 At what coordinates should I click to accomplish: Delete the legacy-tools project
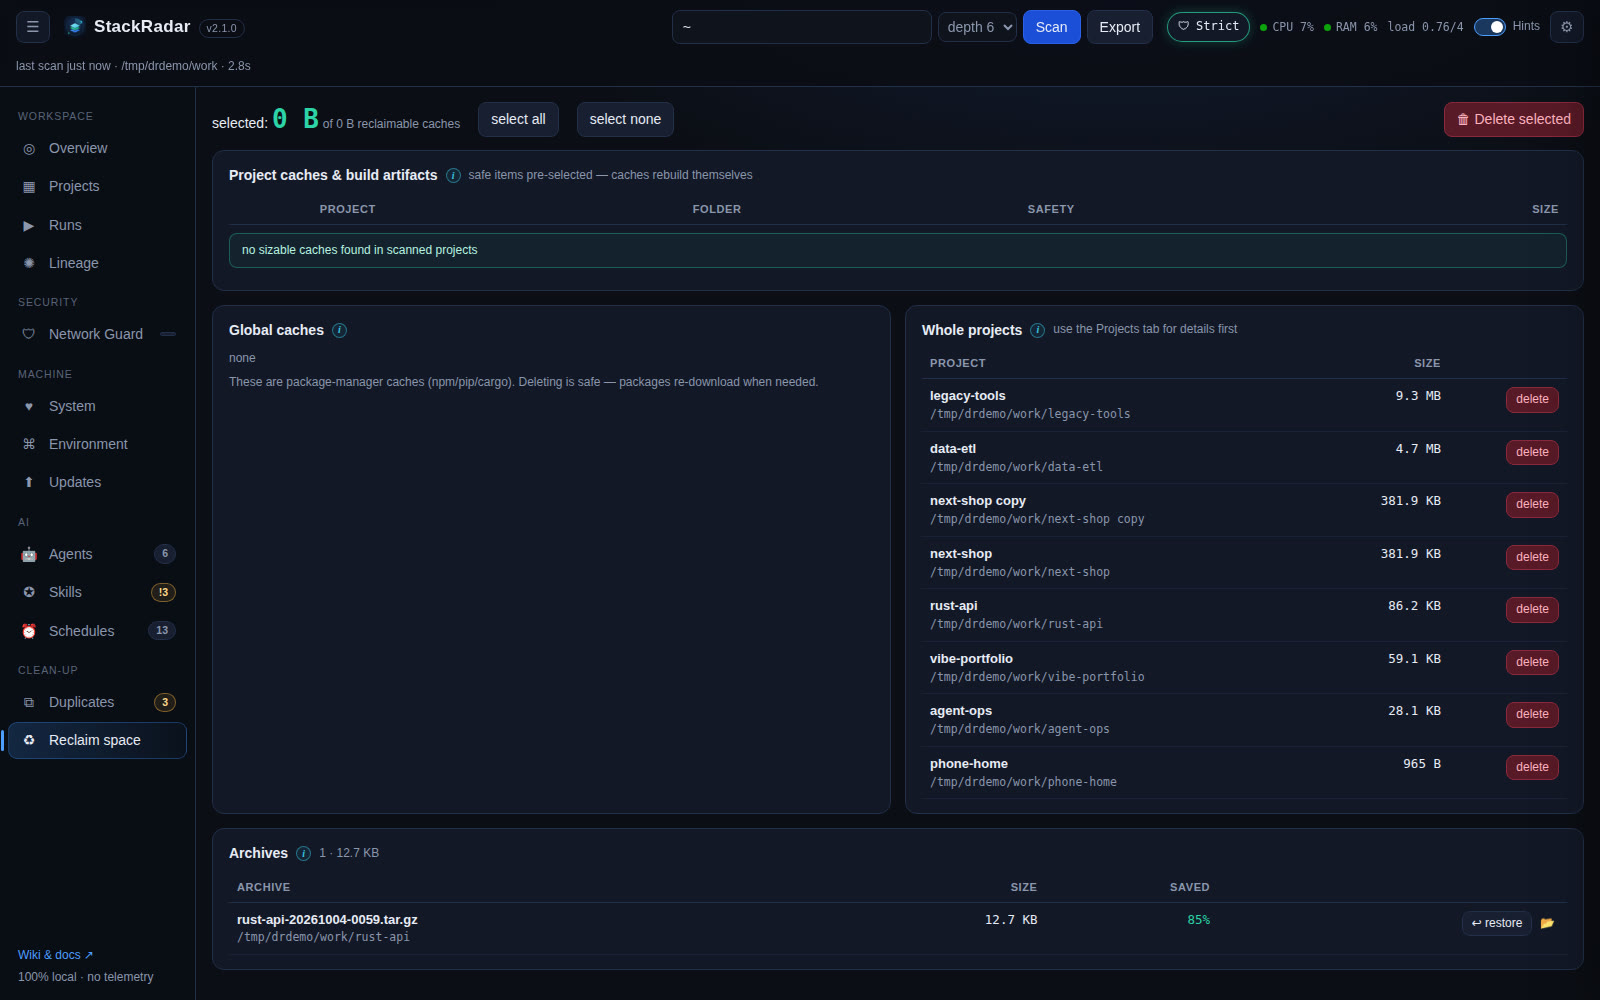click(x=1532, y=399)
